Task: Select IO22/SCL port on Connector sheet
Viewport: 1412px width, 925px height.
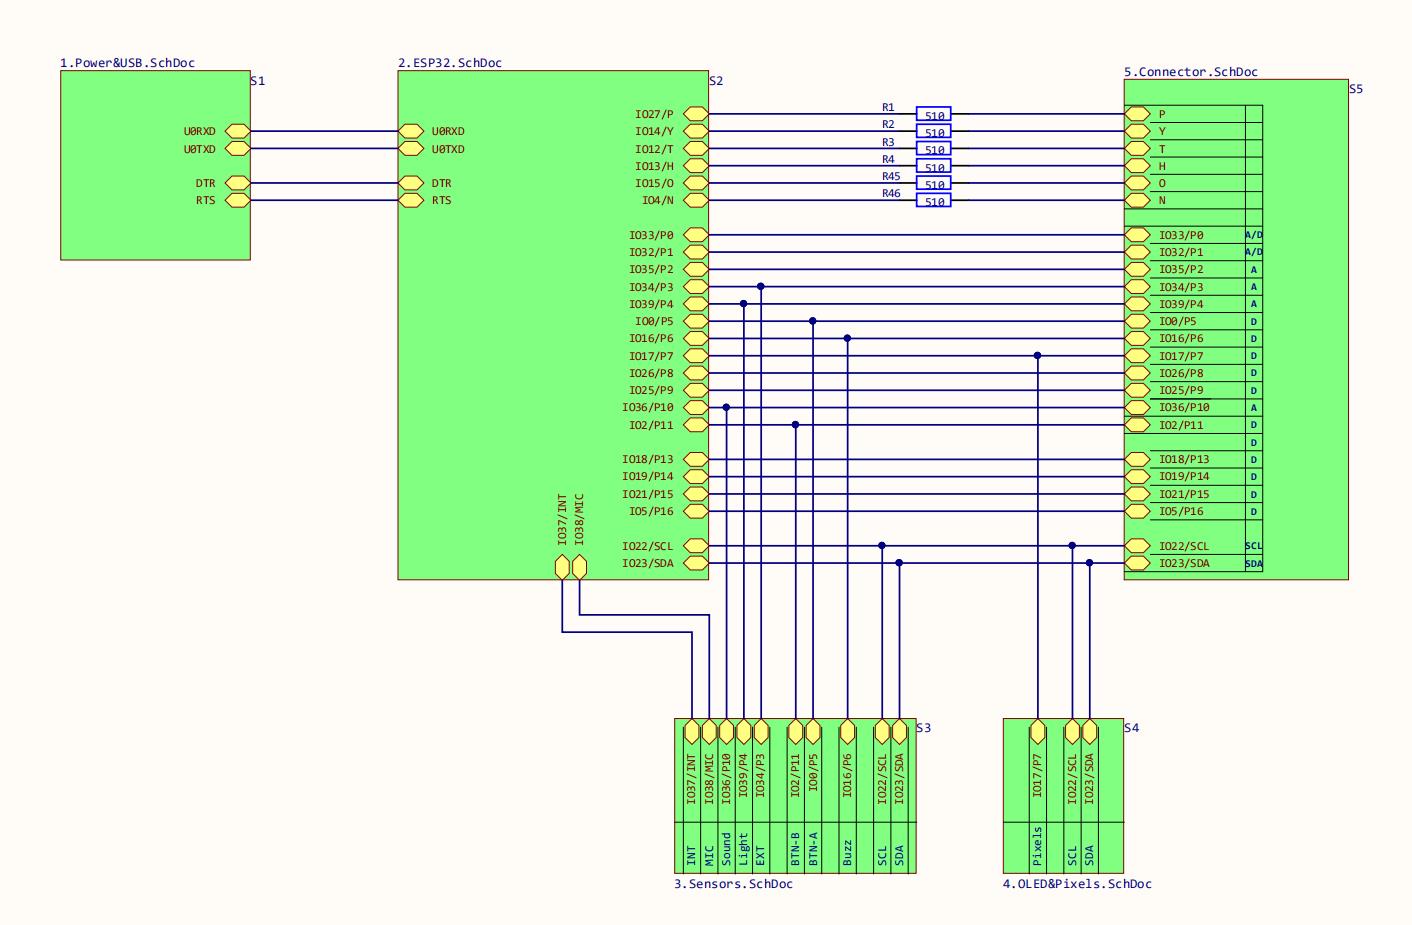Action: click(x=1137, y=546)
